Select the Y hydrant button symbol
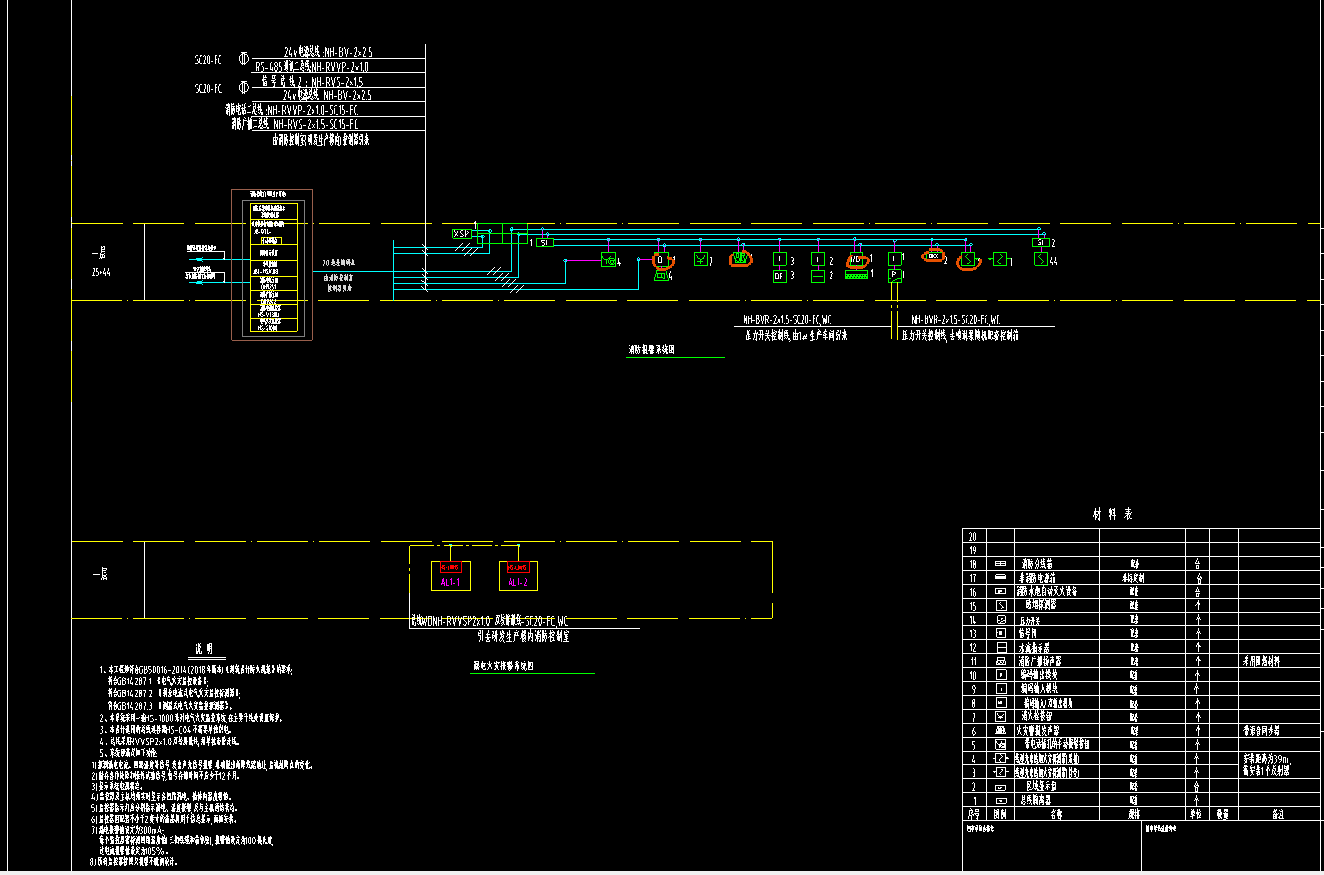 pyautogui.click(x=701, y=259)
